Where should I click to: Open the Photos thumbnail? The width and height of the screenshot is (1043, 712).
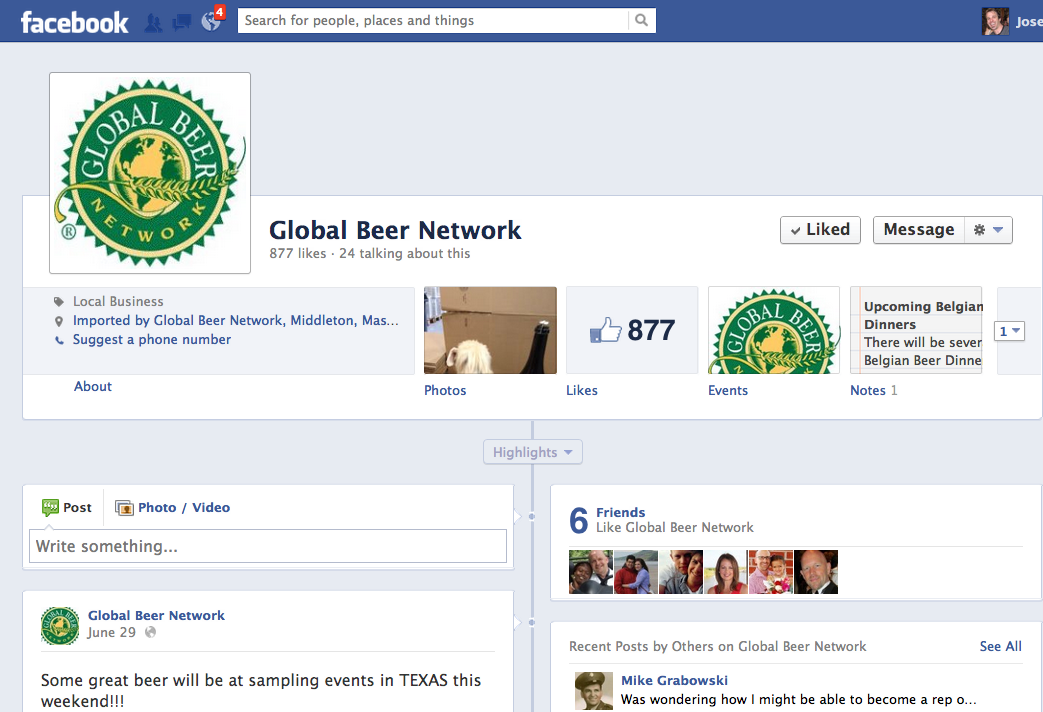[x=490, y=330]
